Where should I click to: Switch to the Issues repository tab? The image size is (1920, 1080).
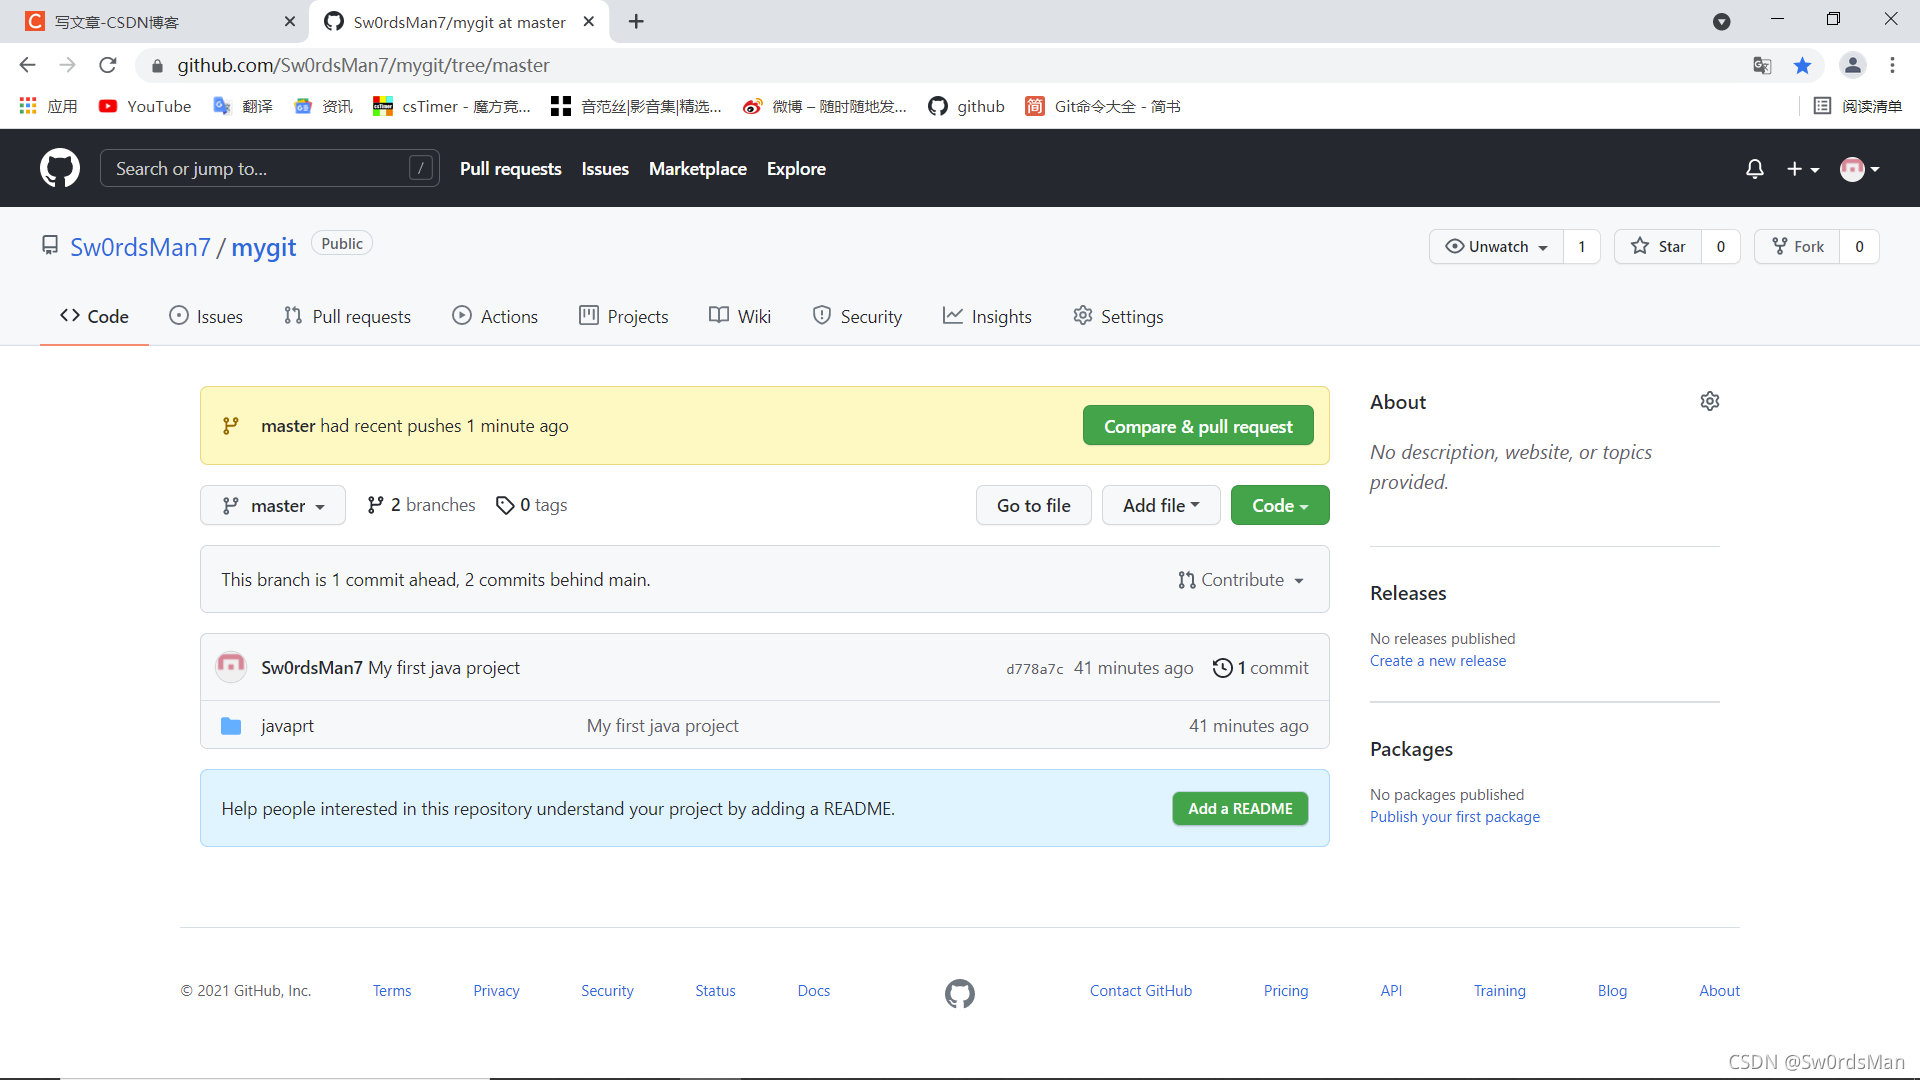[206, 316]
